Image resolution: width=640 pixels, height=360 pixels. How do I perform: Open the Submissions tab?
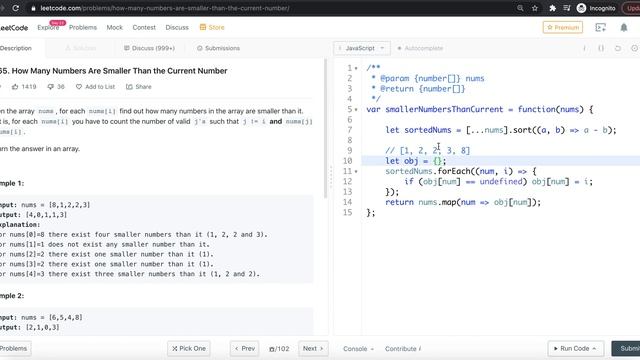218,48
